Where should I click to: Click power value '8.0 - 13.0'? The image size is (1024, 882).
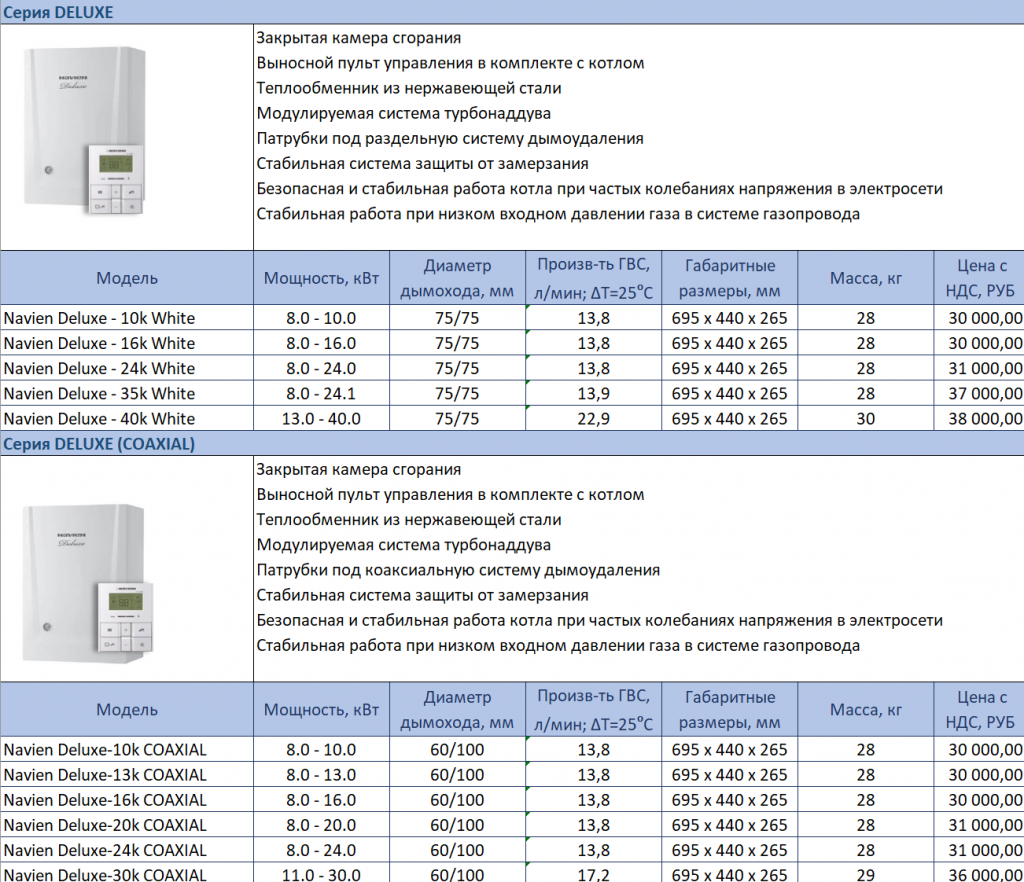321,775
